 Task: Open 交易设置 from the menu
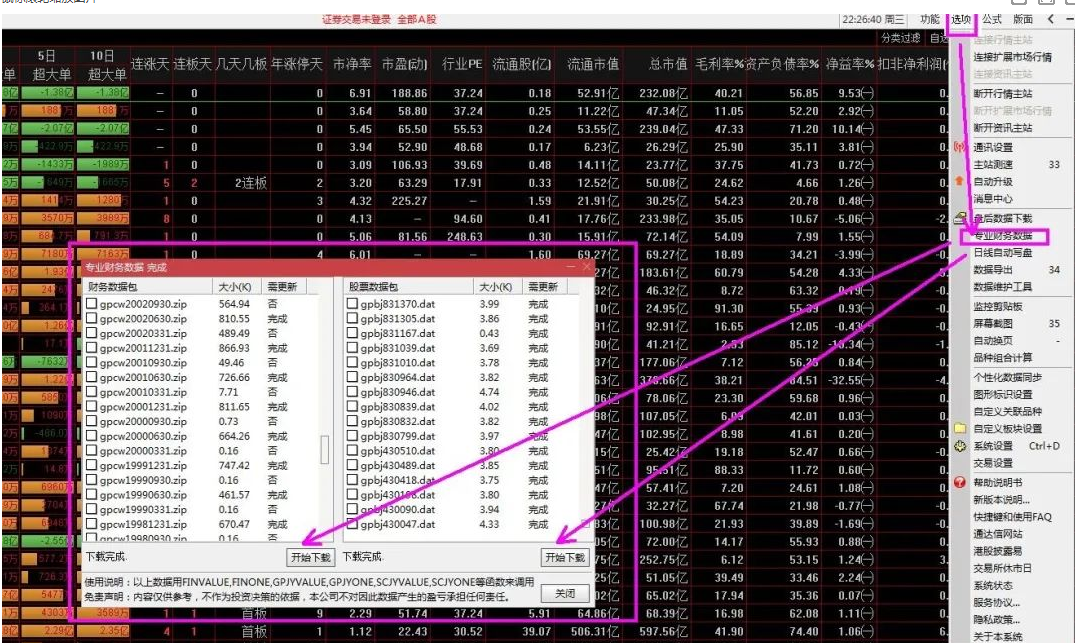[x=993, y=463]
